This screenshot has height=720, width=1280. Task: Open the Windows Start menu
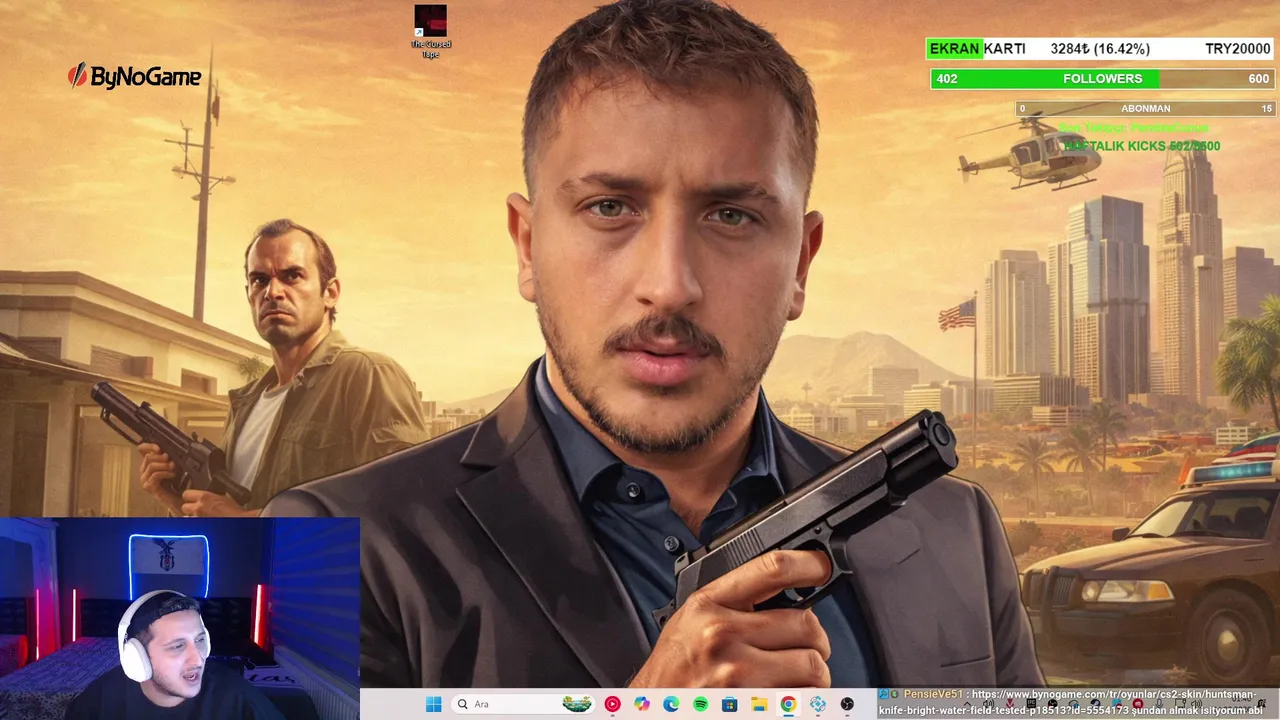433,704
